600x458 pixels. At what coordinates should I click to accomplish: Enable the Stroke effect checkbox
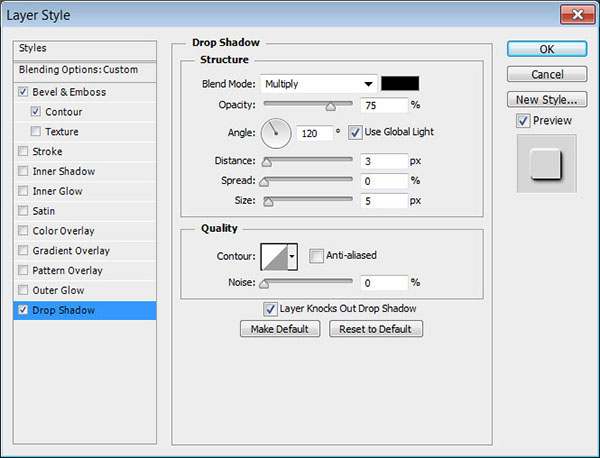[23, 152]
